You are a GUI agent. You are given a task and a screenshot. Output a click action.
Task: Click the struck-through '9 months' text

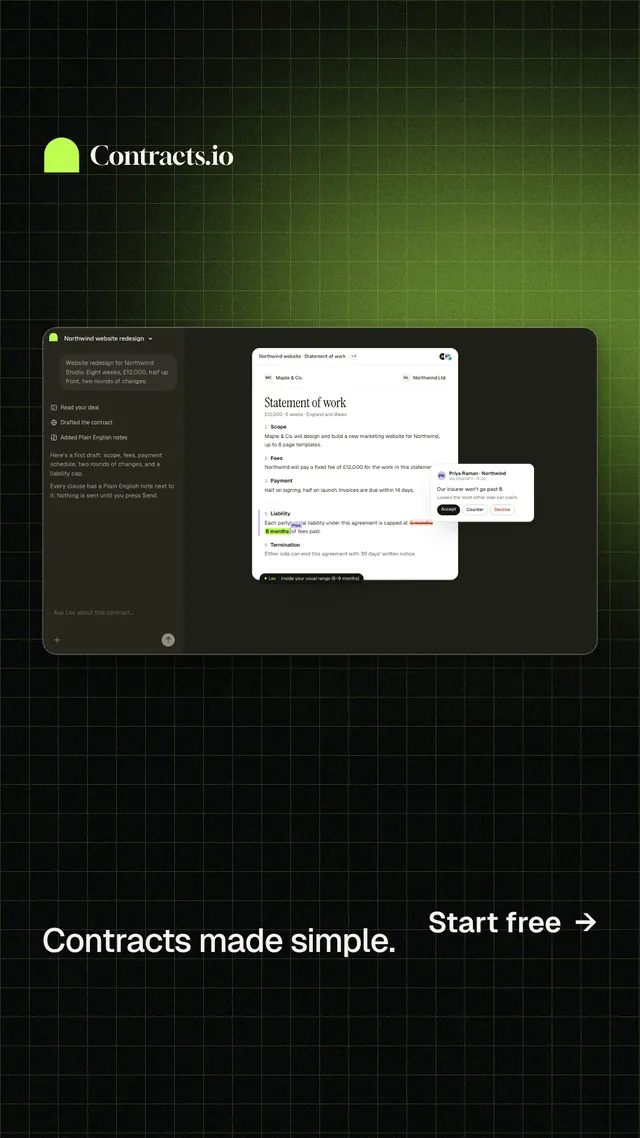click(x=421, y=523)
